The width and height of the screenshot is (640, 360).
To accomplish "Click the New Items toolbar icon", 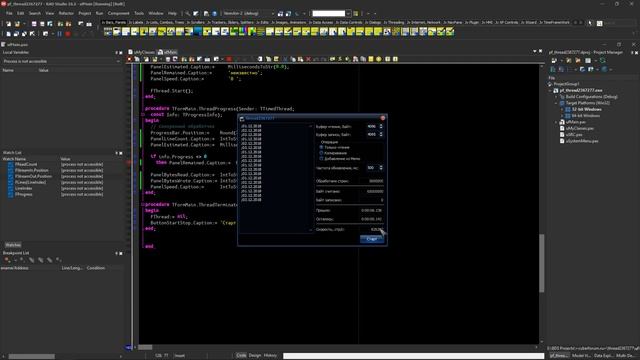I will point(9,24).
